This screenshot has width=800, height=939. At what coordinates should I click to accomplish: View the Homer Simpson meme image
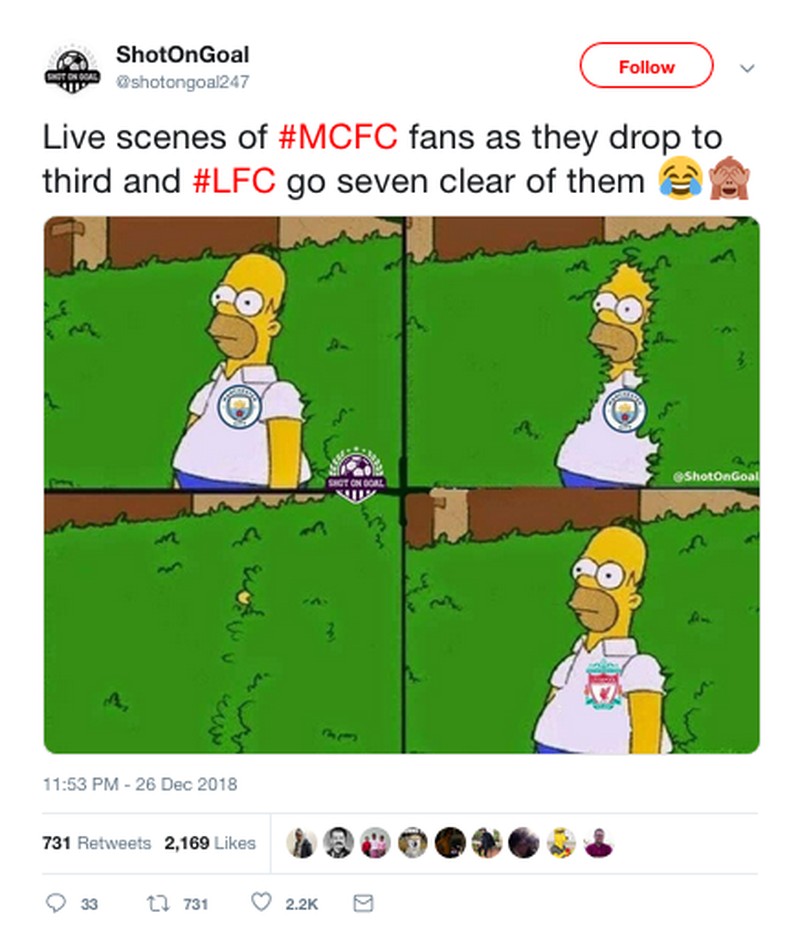pyautogui.click(x=401, y=485)
